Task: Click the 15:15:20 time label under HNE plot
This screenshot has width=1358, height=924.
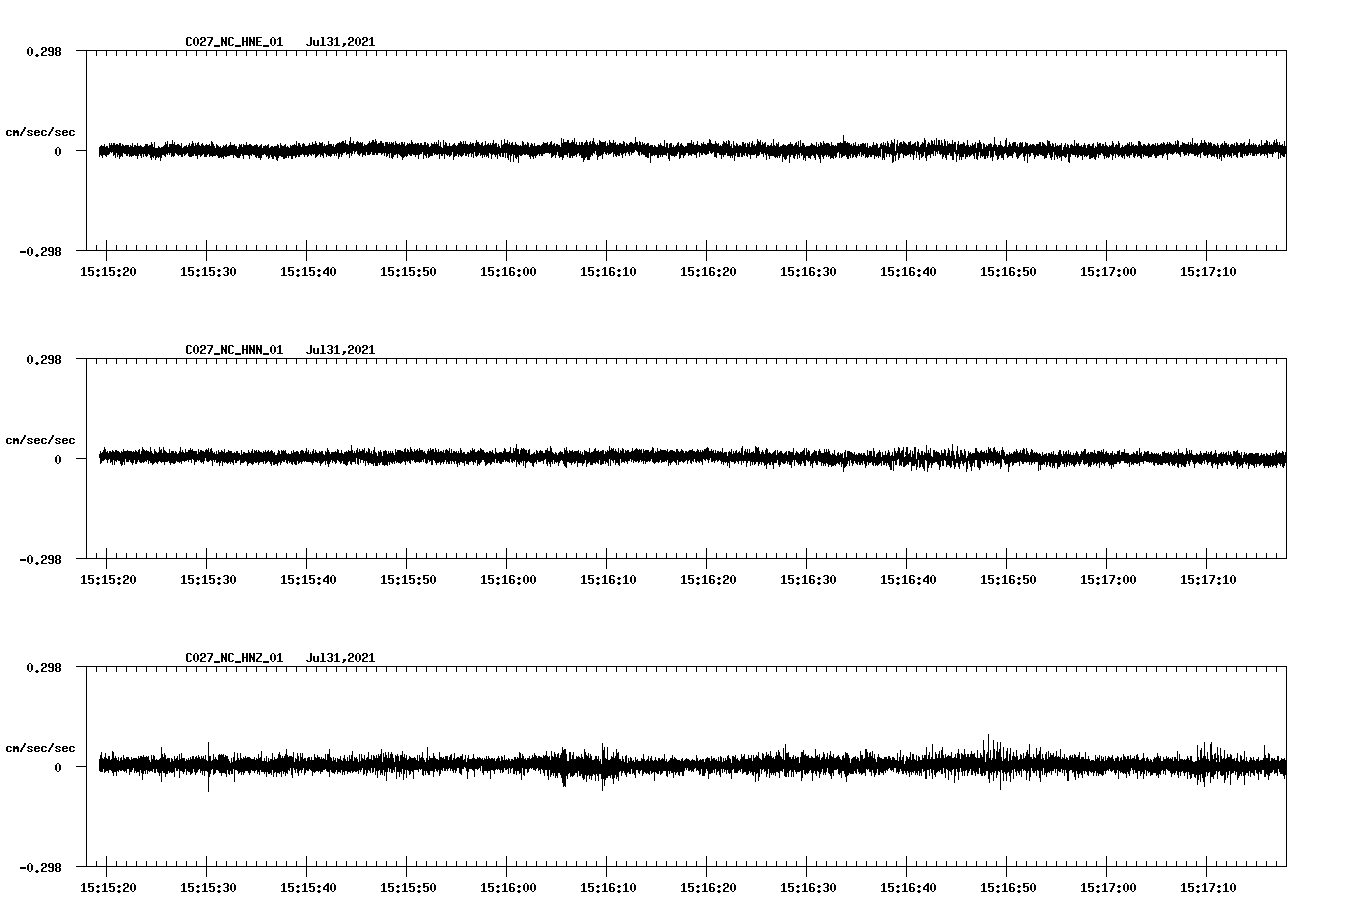Action: [108, 272]
